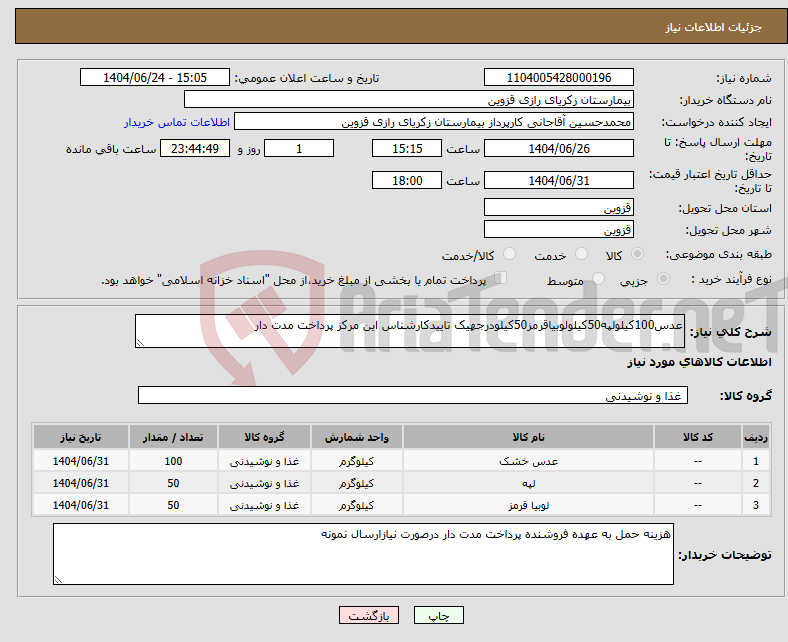This screenshot has height=642, width=788.
Task: Click the توضیحات خریدار notes textarea
Action: tap(363, 554)
